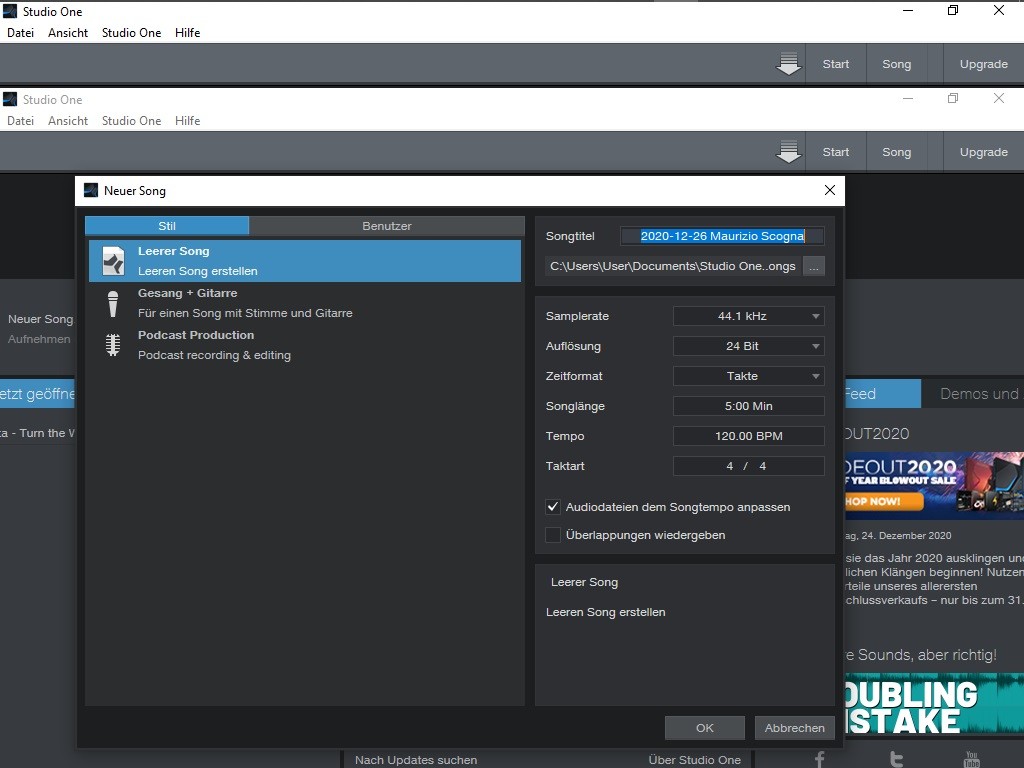
Task: Click the Tempo 120.00 BPM field
Action: point(748,436)
